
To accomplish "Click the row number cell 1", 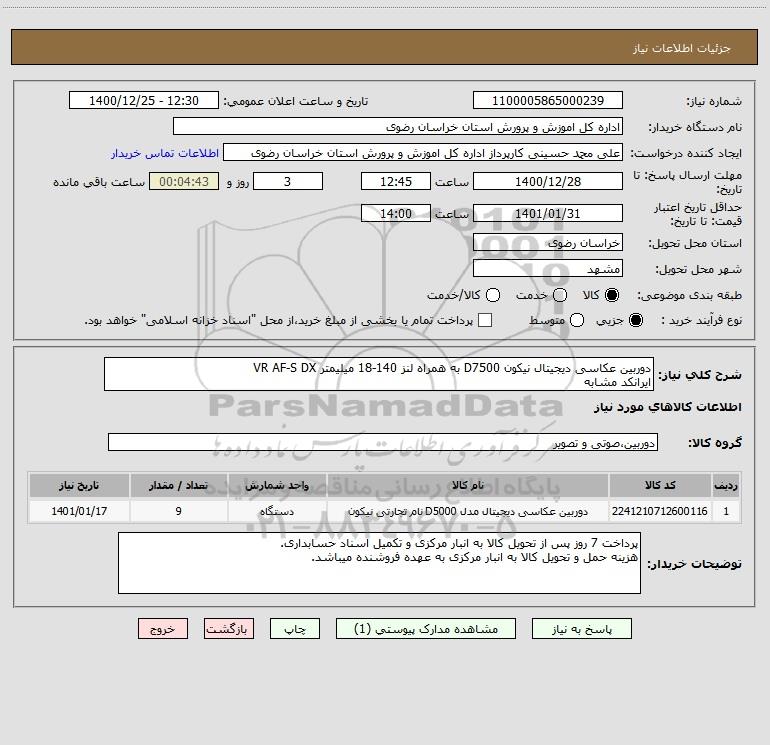I will click(x=726, y=511).
